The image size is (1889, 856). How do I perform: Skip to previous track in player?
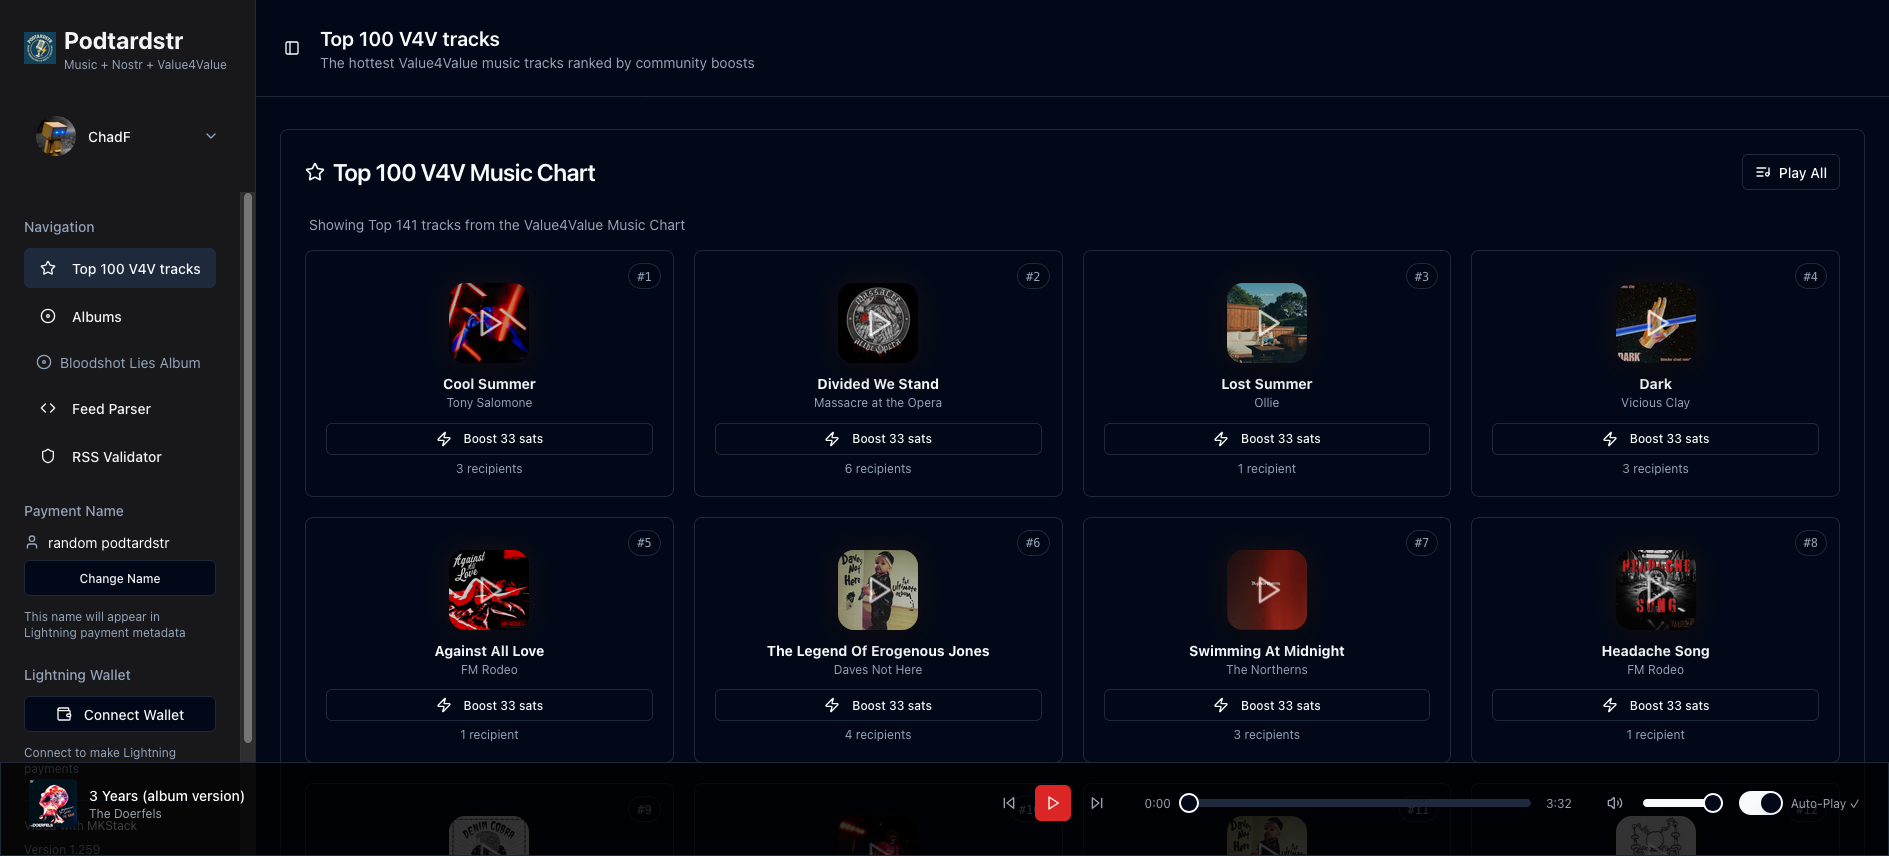coord(1009,803)
